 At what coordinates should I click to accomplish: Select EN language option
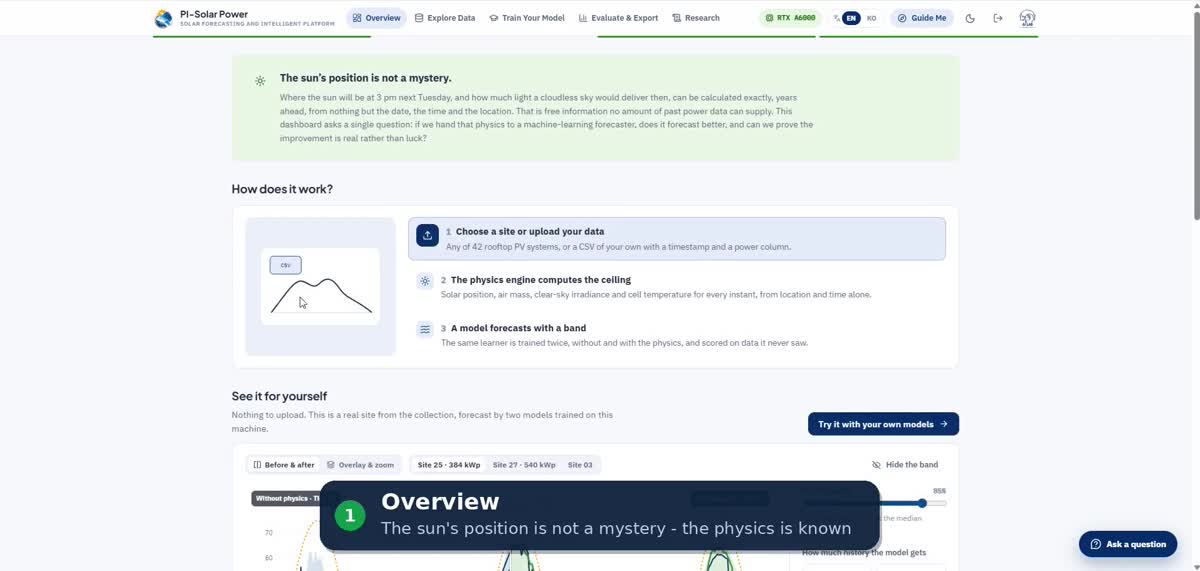851,18
